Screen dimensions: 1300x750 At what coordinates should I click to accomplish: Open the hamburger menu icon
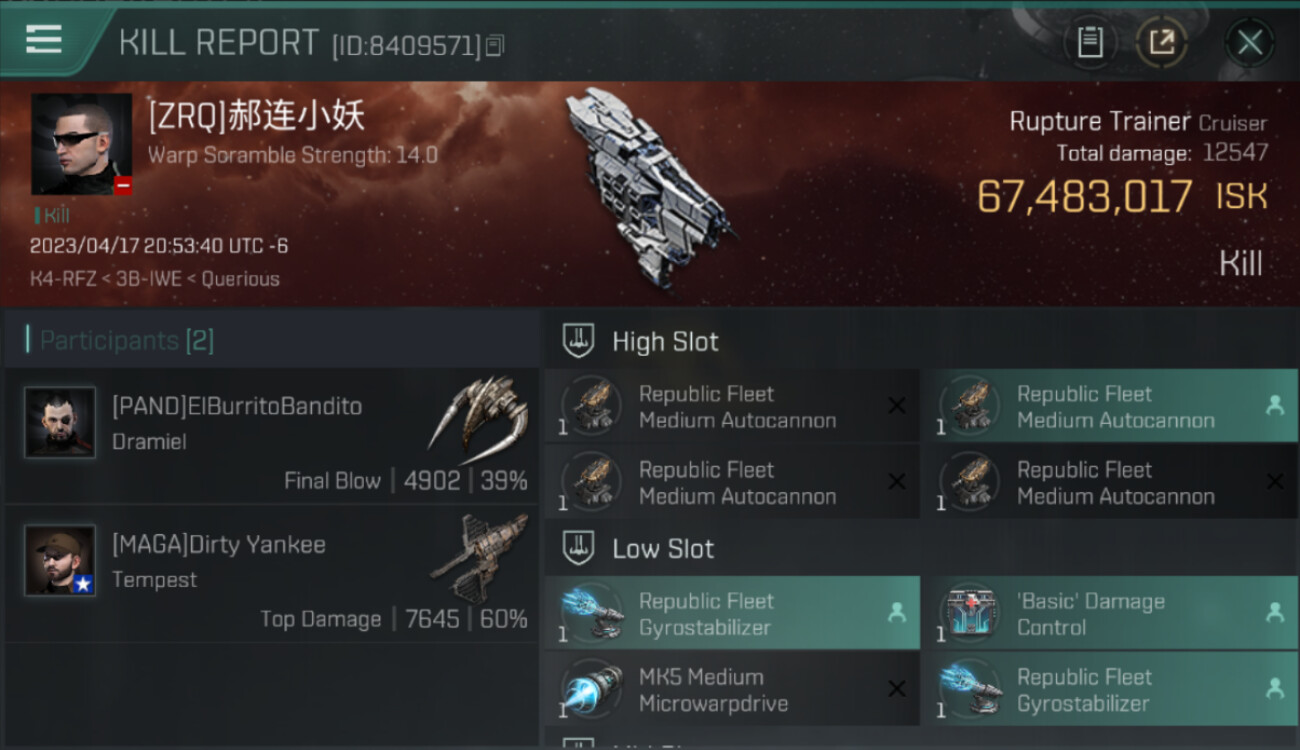tap(43, 40)
